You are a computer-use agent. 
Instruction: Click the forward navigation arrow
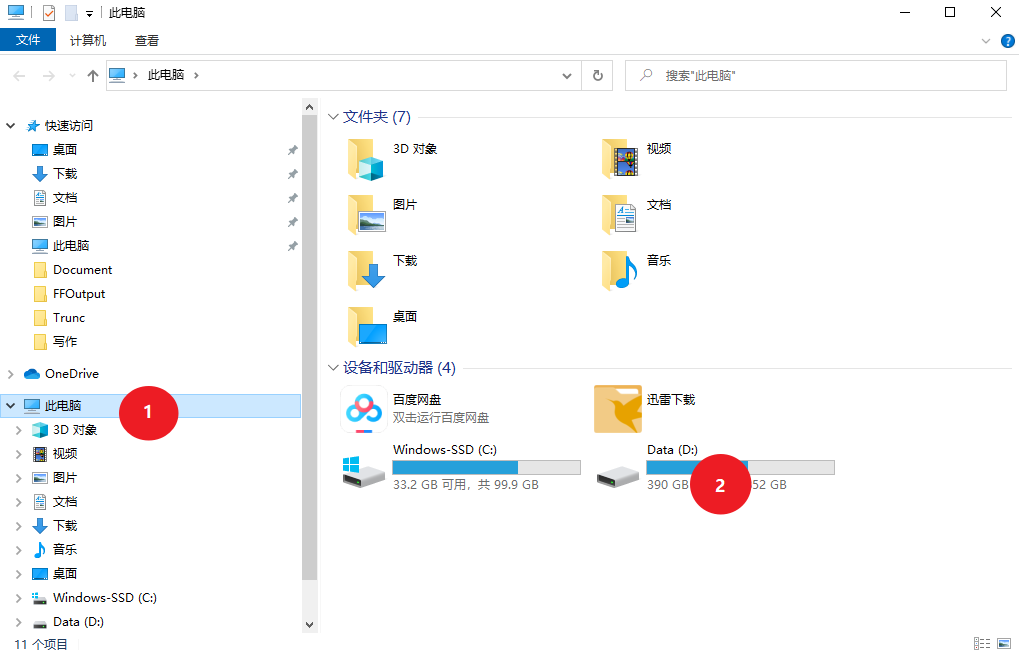pyautogui.click(x=49, y=76)
